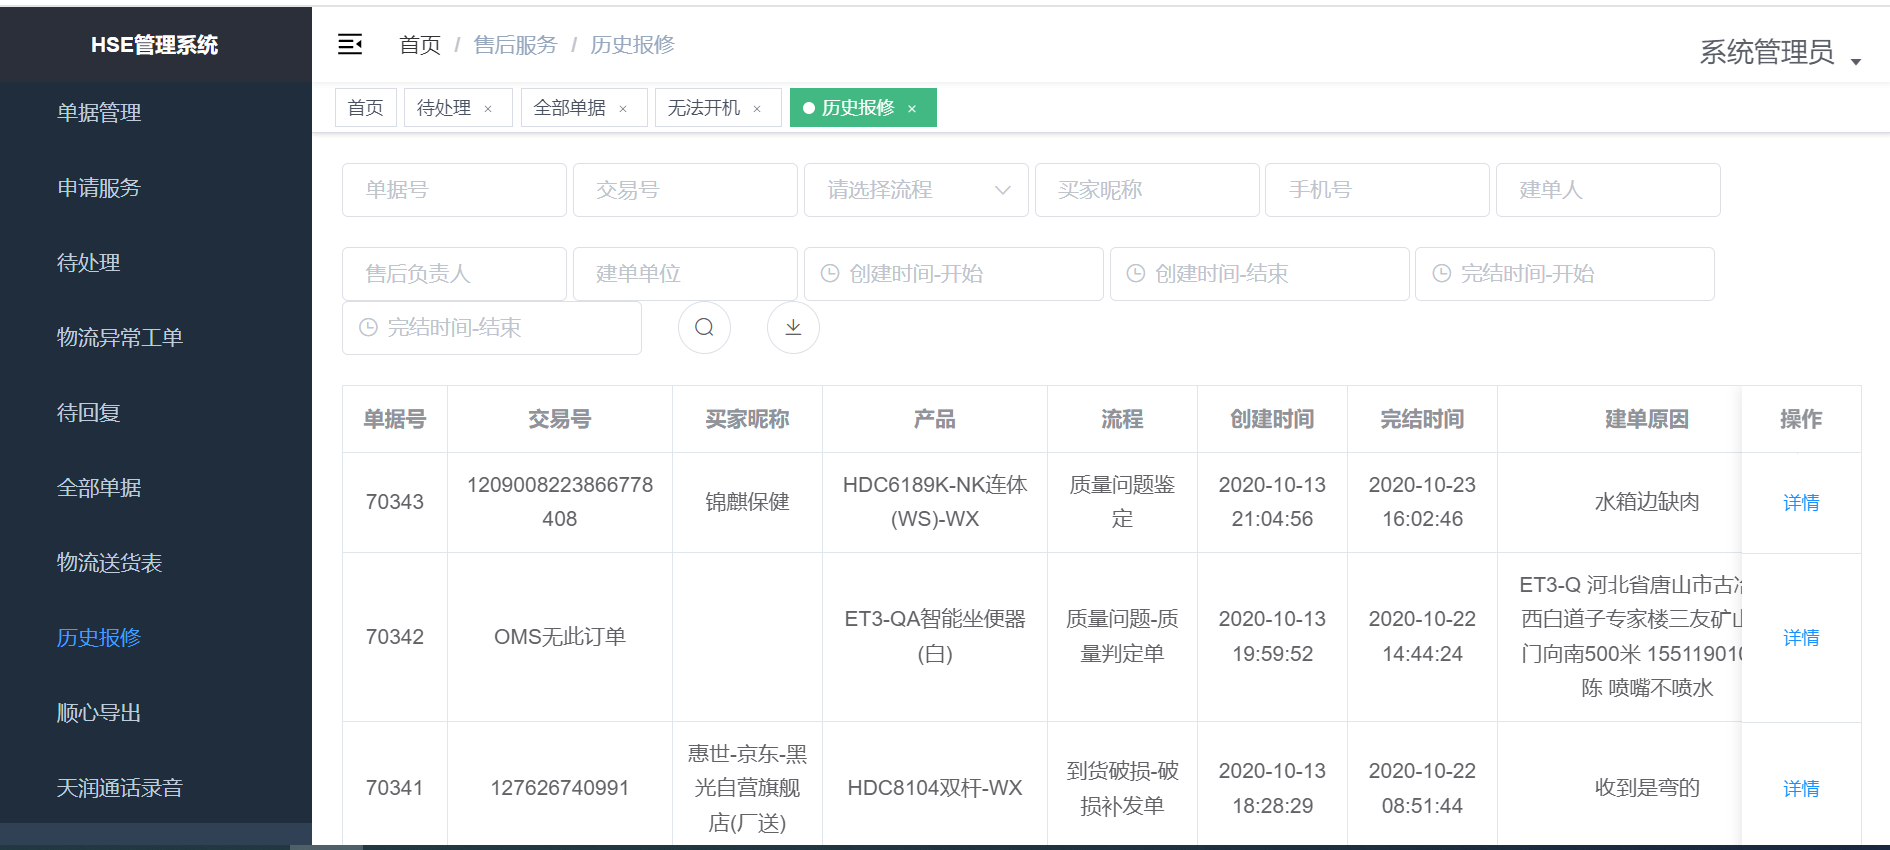Select cell 127626740991

(x=559, y=788)
